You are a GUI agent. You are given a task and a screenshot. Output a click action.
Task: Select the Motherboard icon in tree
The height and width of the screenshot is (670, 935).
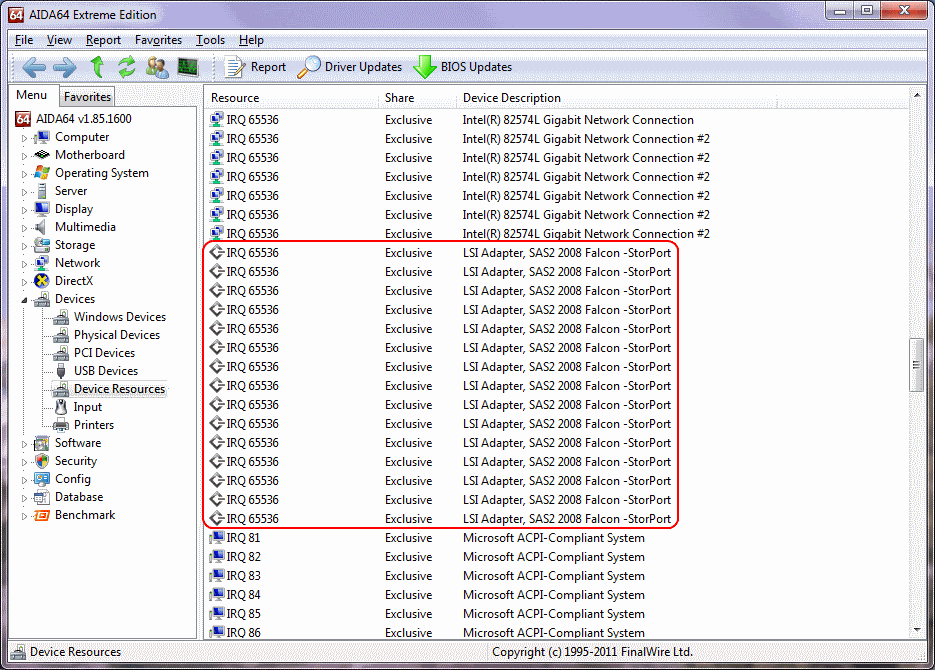tap(42, 155)
